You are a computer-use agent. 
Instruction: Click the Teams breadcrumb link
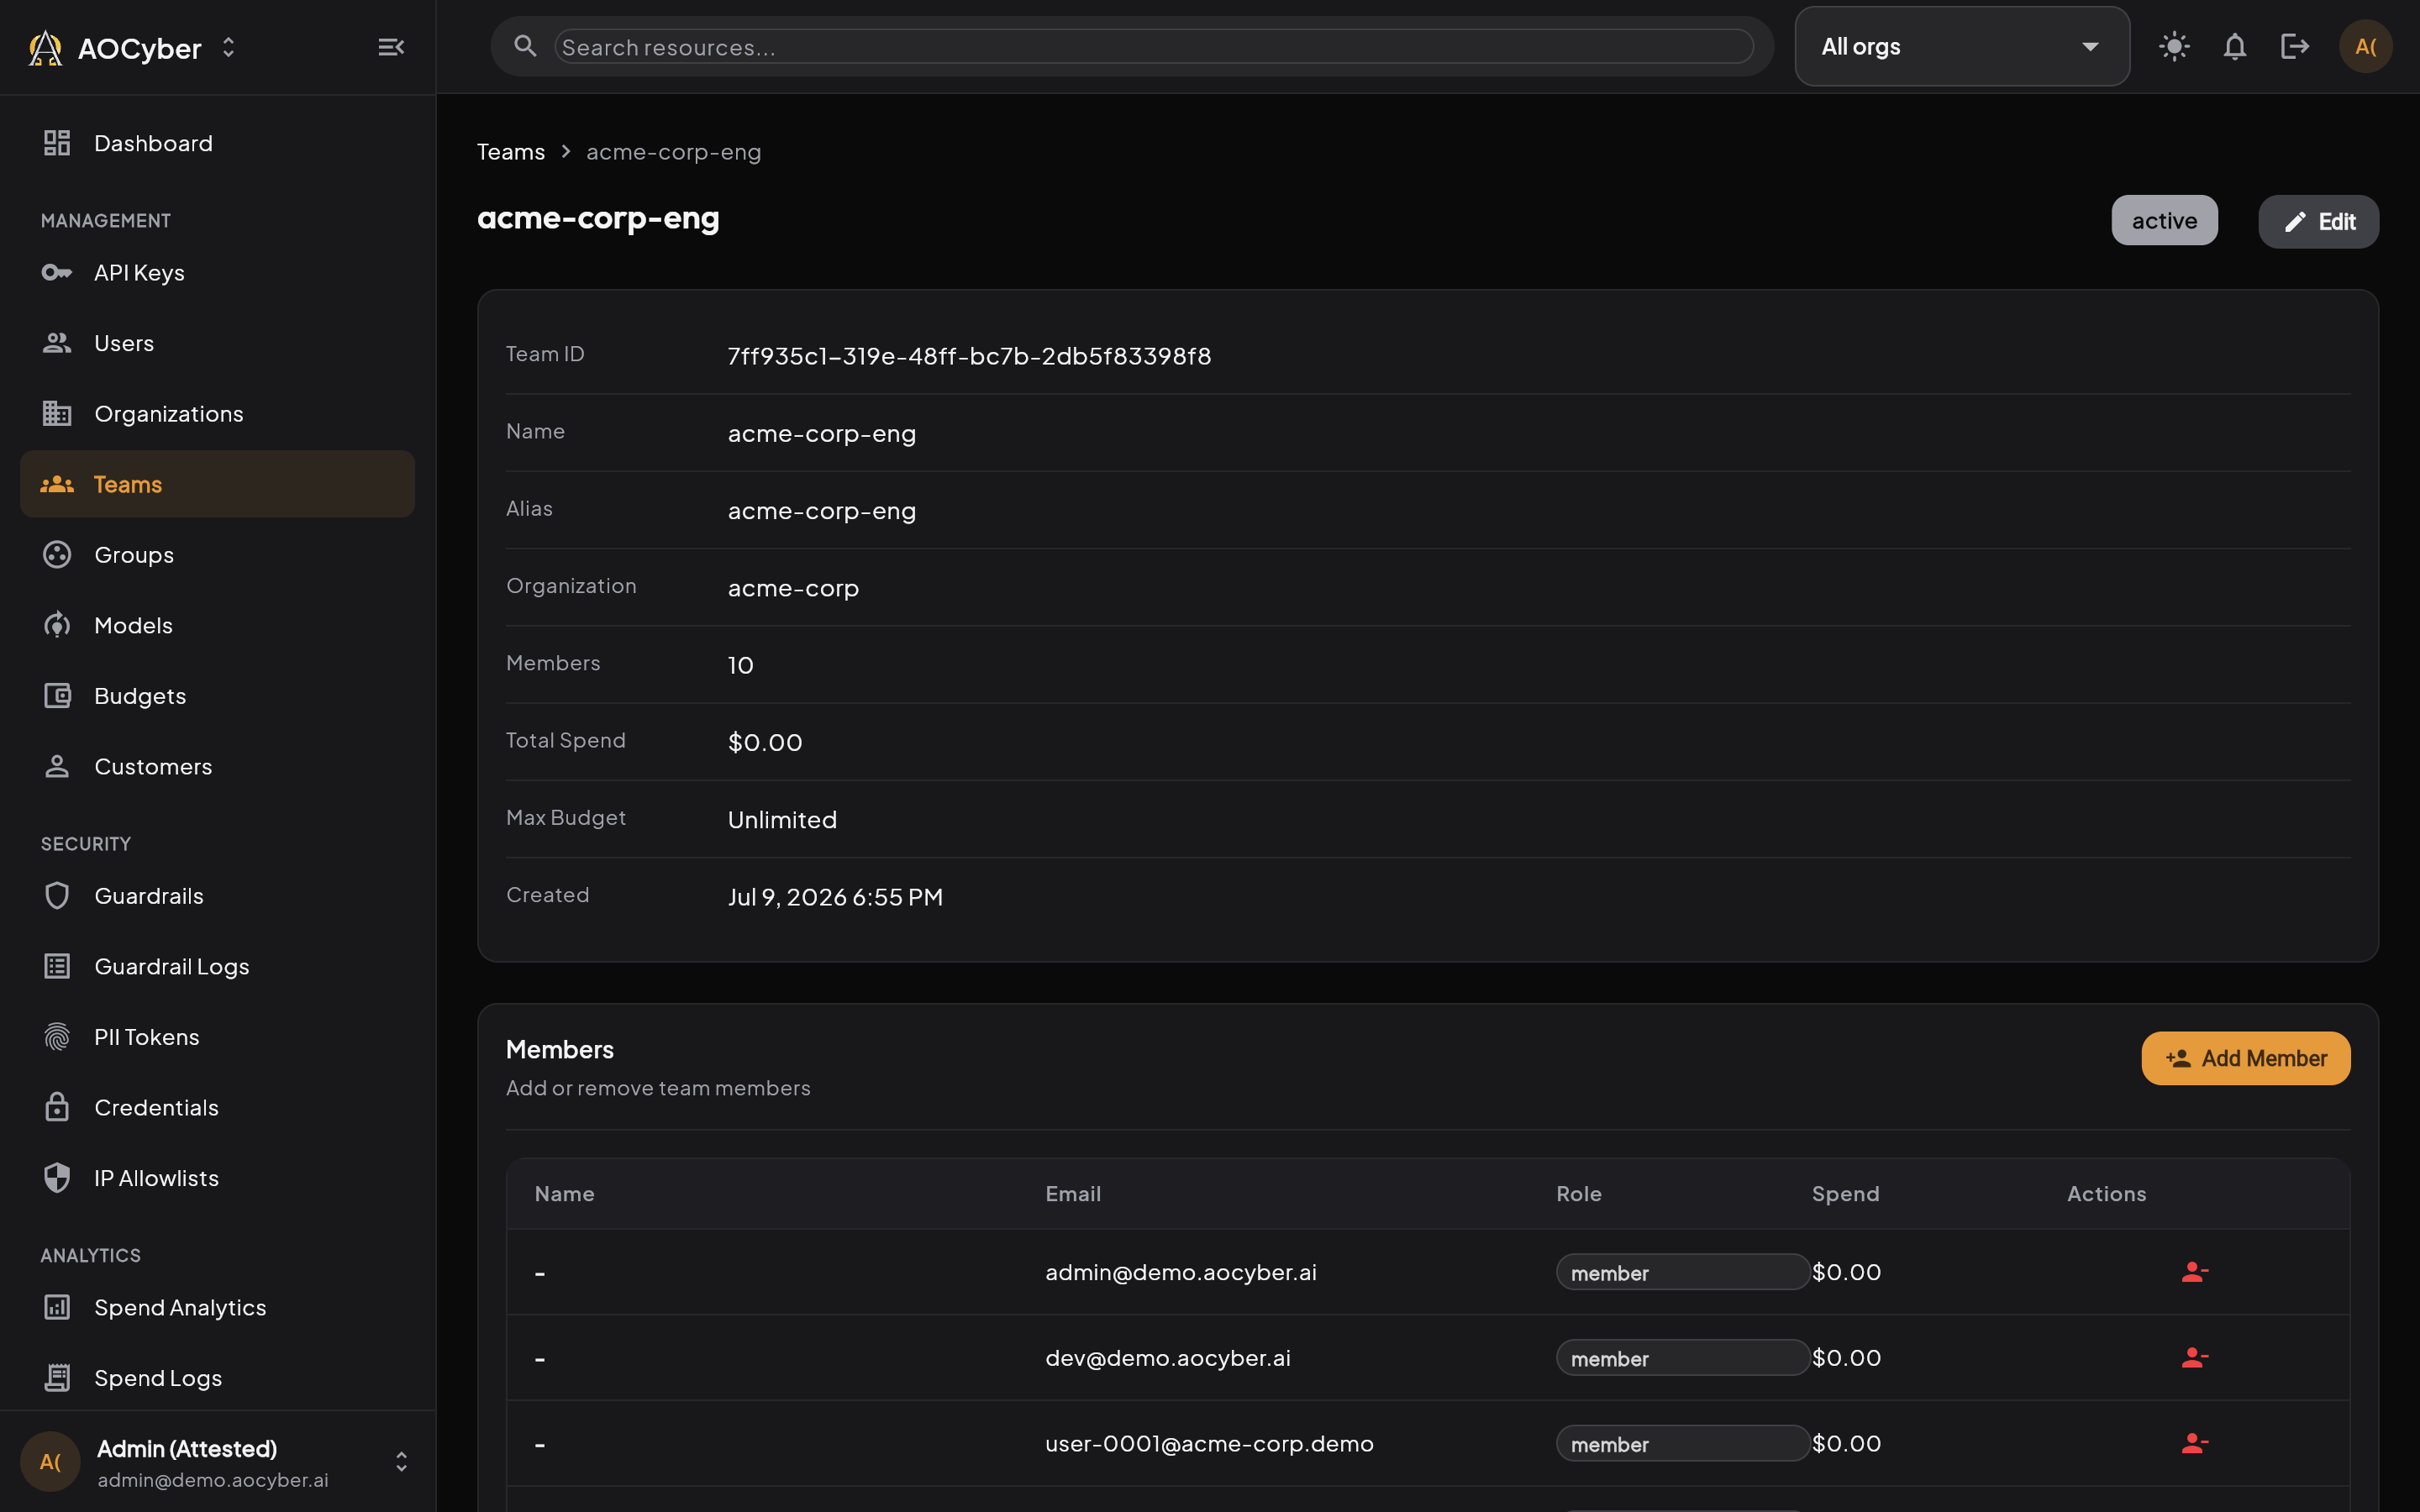click(x=511, y=152)
